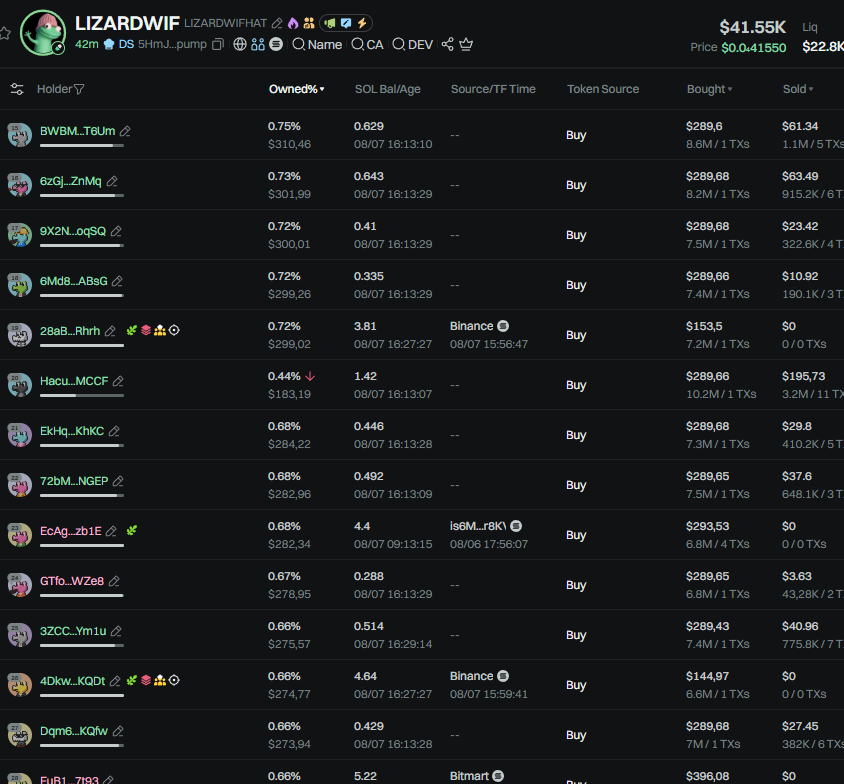The width and height of the screenshot is (844, 784).
Task: Click the red layers tag on 28aB...Rhrh
Action: 146,330
